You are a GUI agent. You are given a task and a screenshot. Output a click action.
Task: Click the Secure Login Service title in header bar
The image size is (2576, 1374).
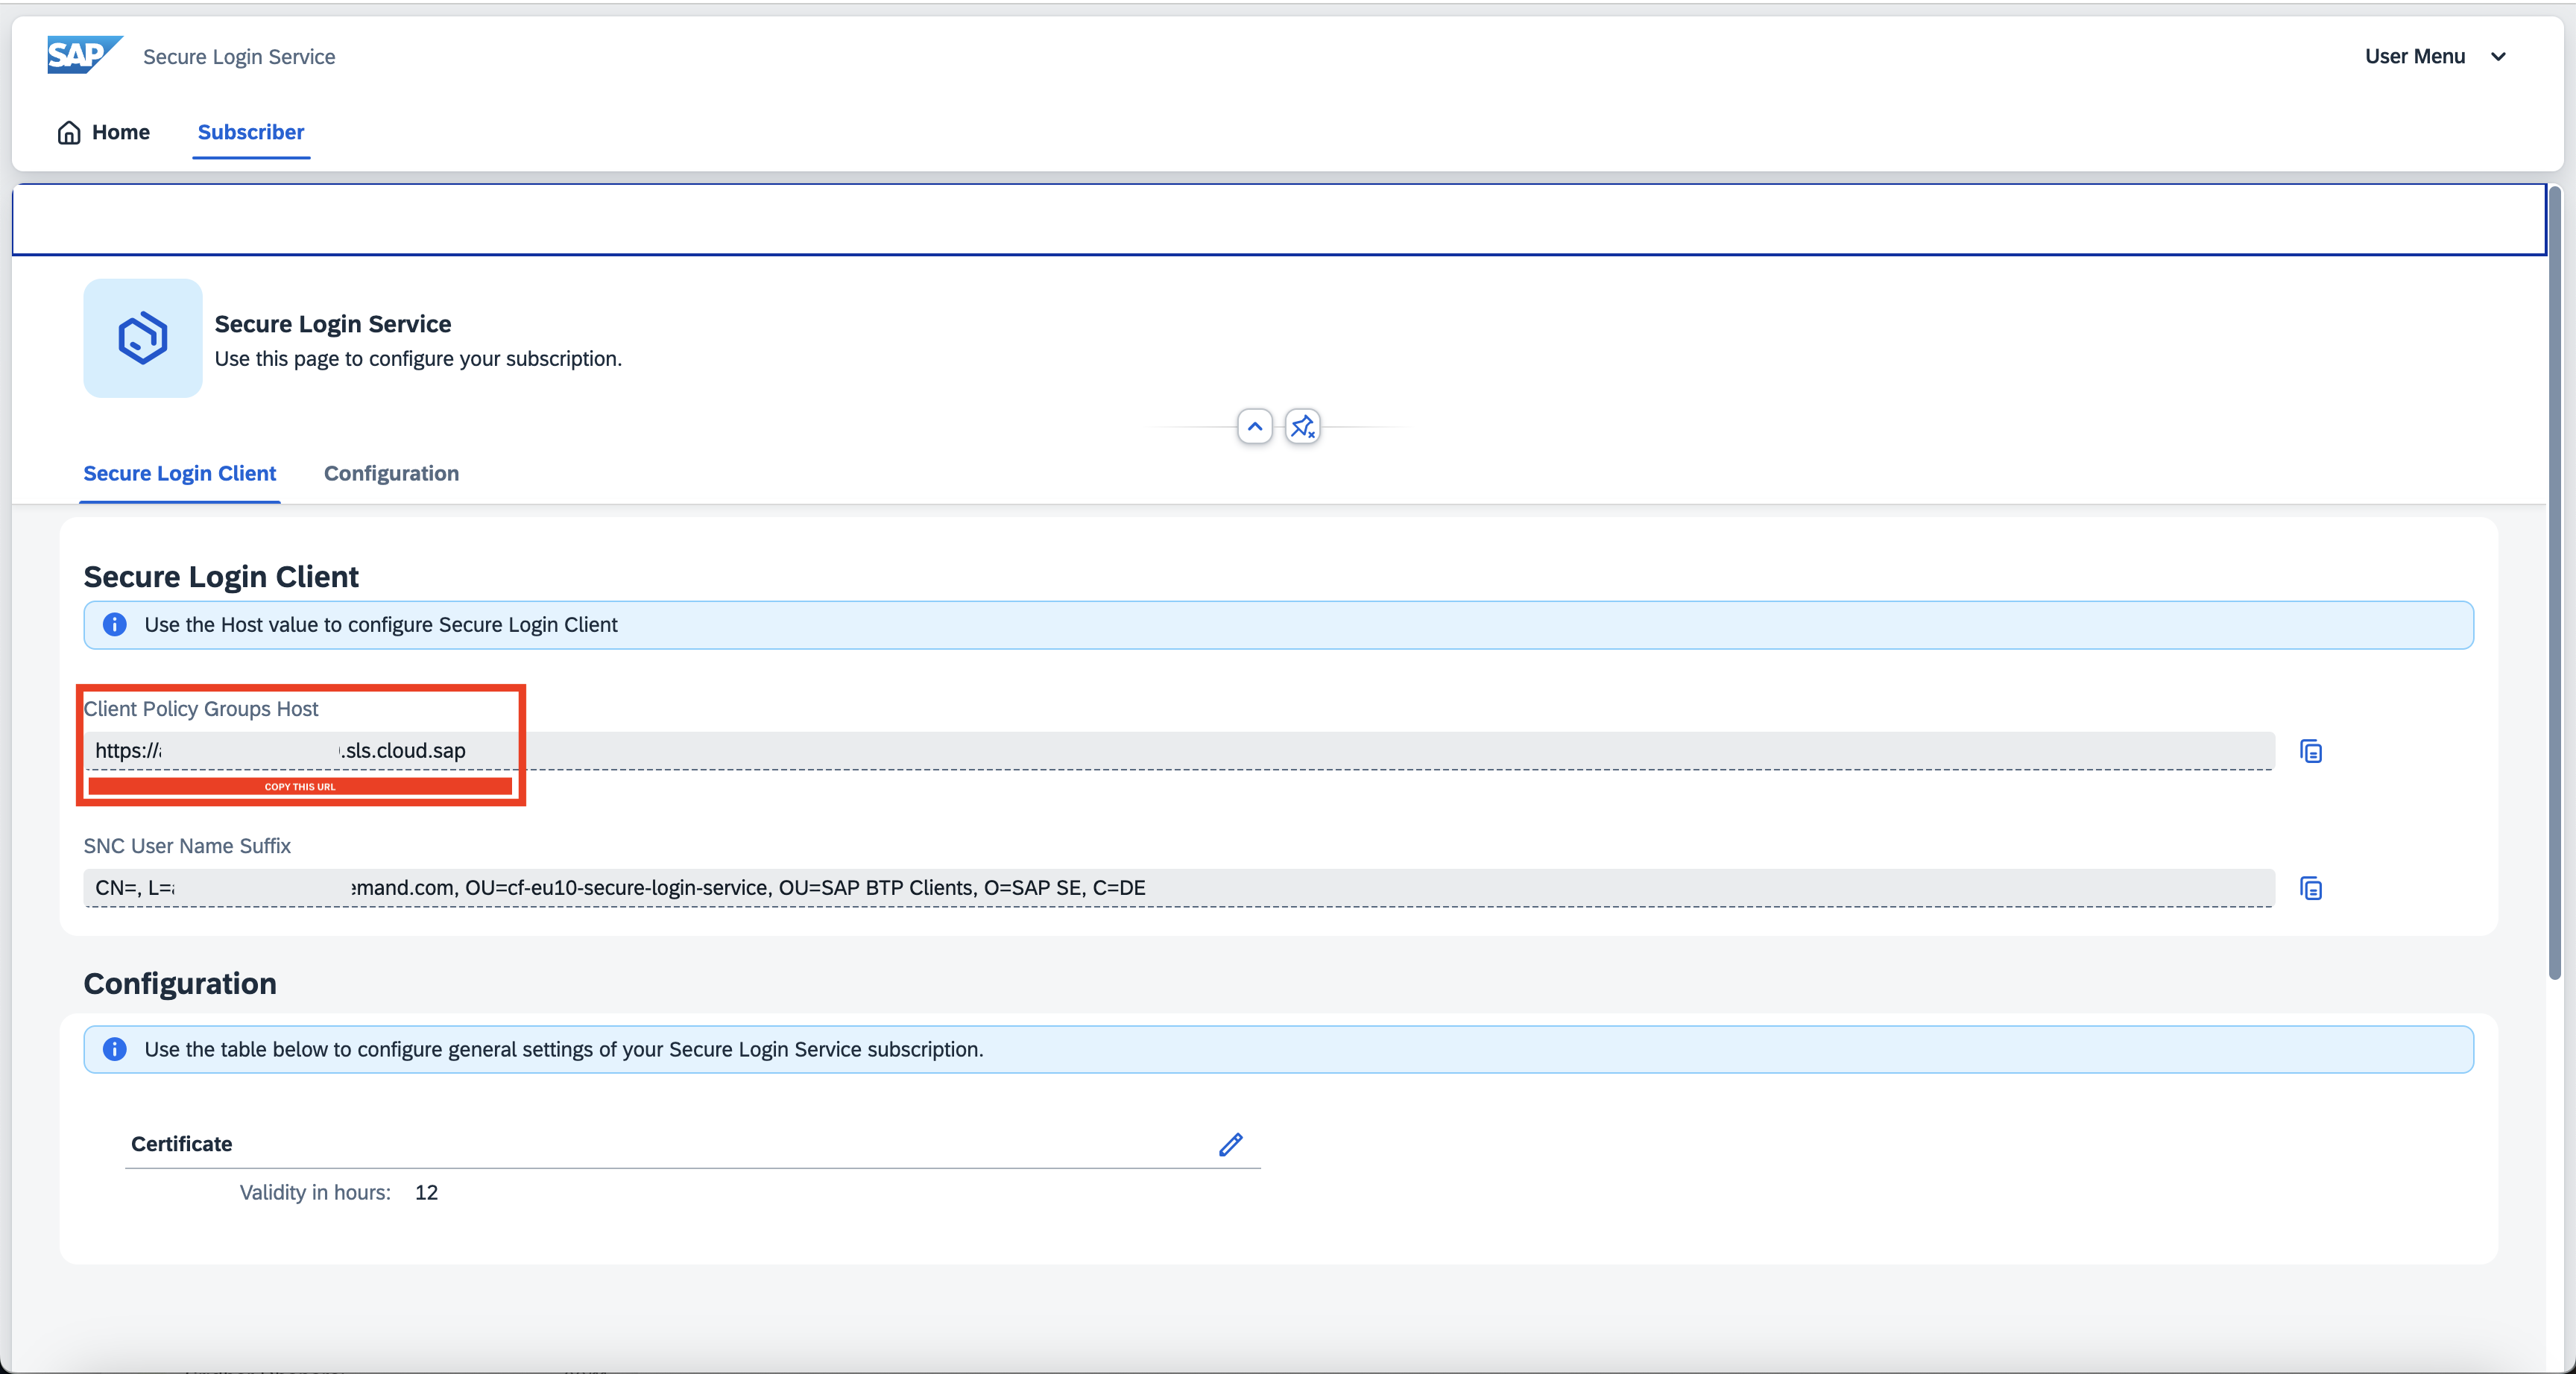[239, 57]
